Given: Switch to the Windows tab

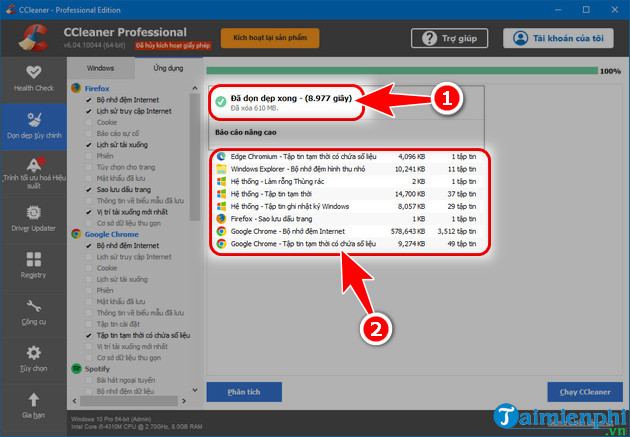Looking at the screenshot, I should (100, 68).
